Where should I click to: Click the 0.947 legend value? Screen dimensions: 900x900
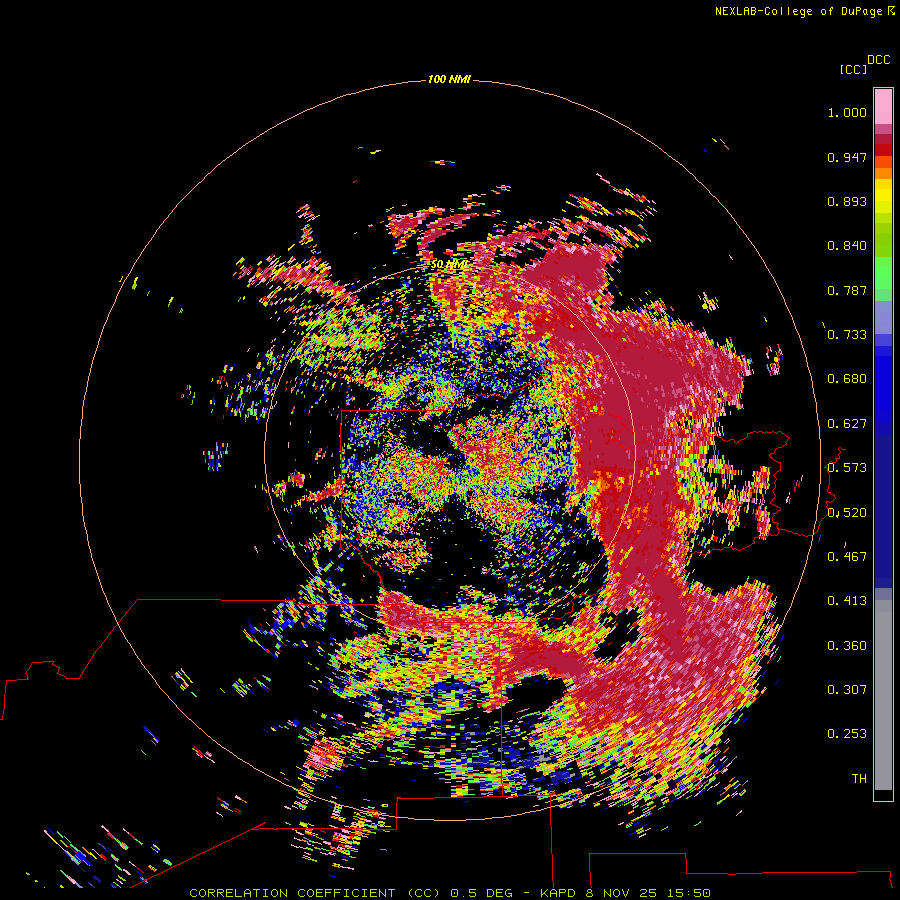[847, 157]
